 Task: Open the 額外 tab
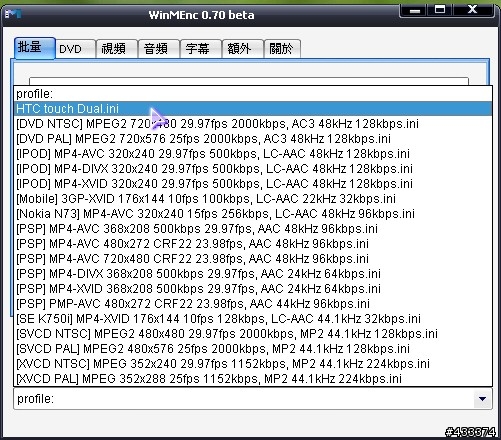pyautogui.click(x=242, y=49)
